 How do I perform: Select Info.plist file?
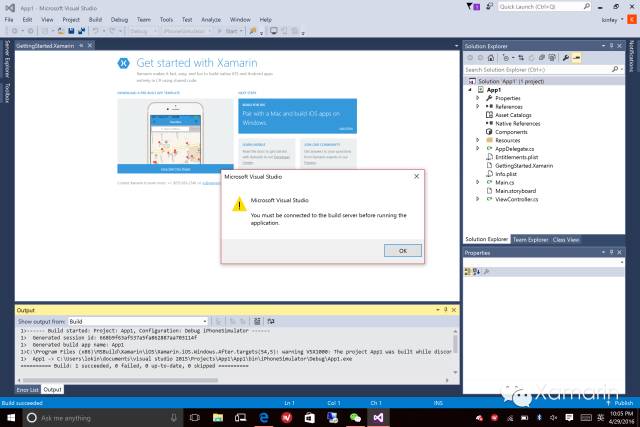tap(506, 174)
